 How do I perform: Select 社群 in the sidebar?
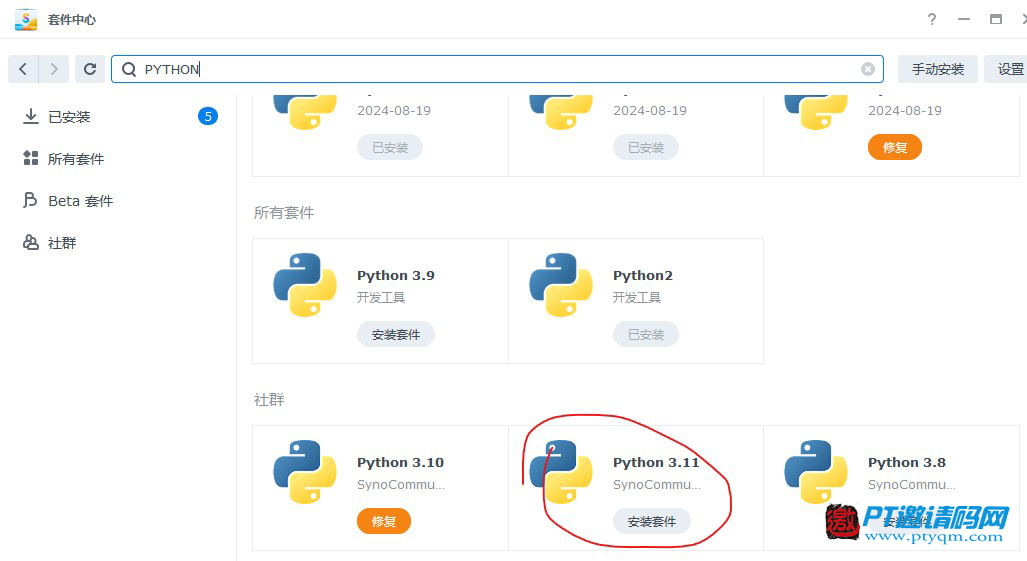pyautogui.click(x=118, y=243)
